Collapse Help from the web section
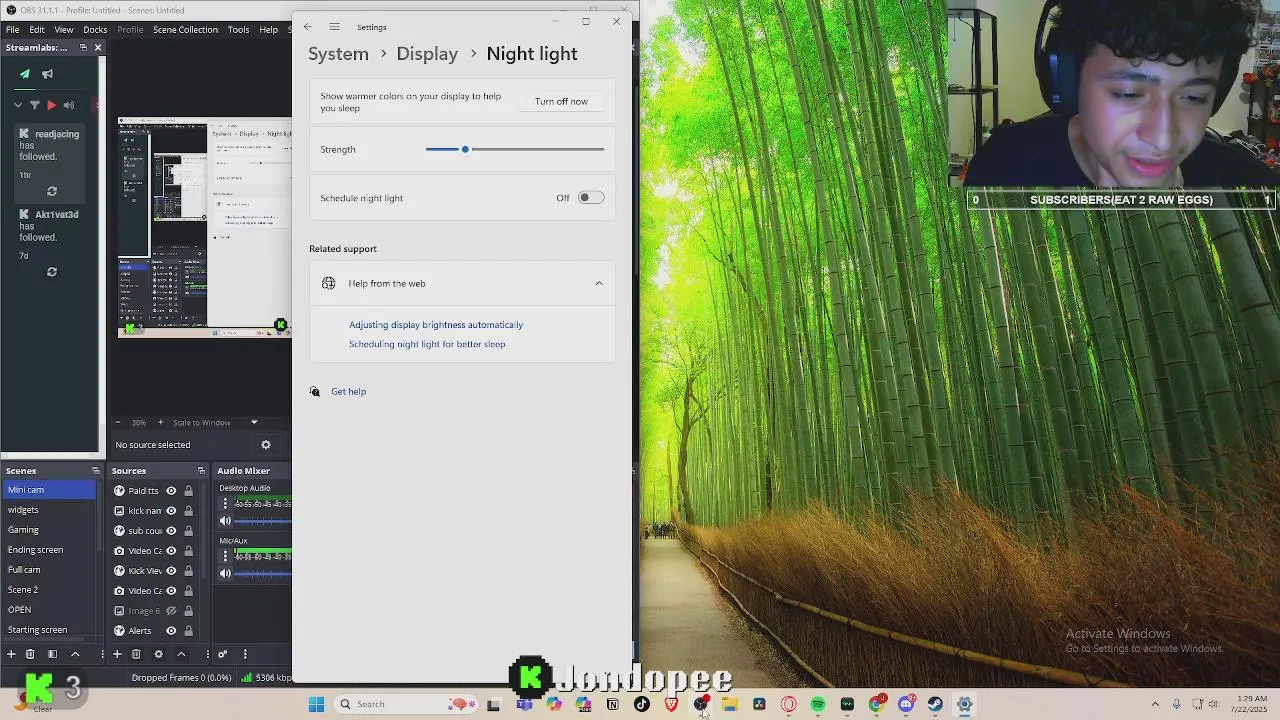The height and width of the screenshot is (720, 1280). pos(599,284)
